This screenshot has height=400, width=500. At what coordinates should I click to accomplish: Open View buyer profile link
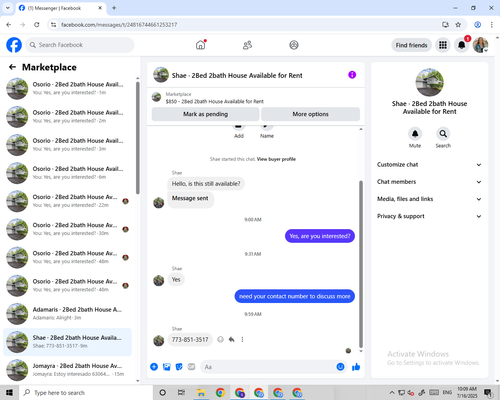click(276, 159)
